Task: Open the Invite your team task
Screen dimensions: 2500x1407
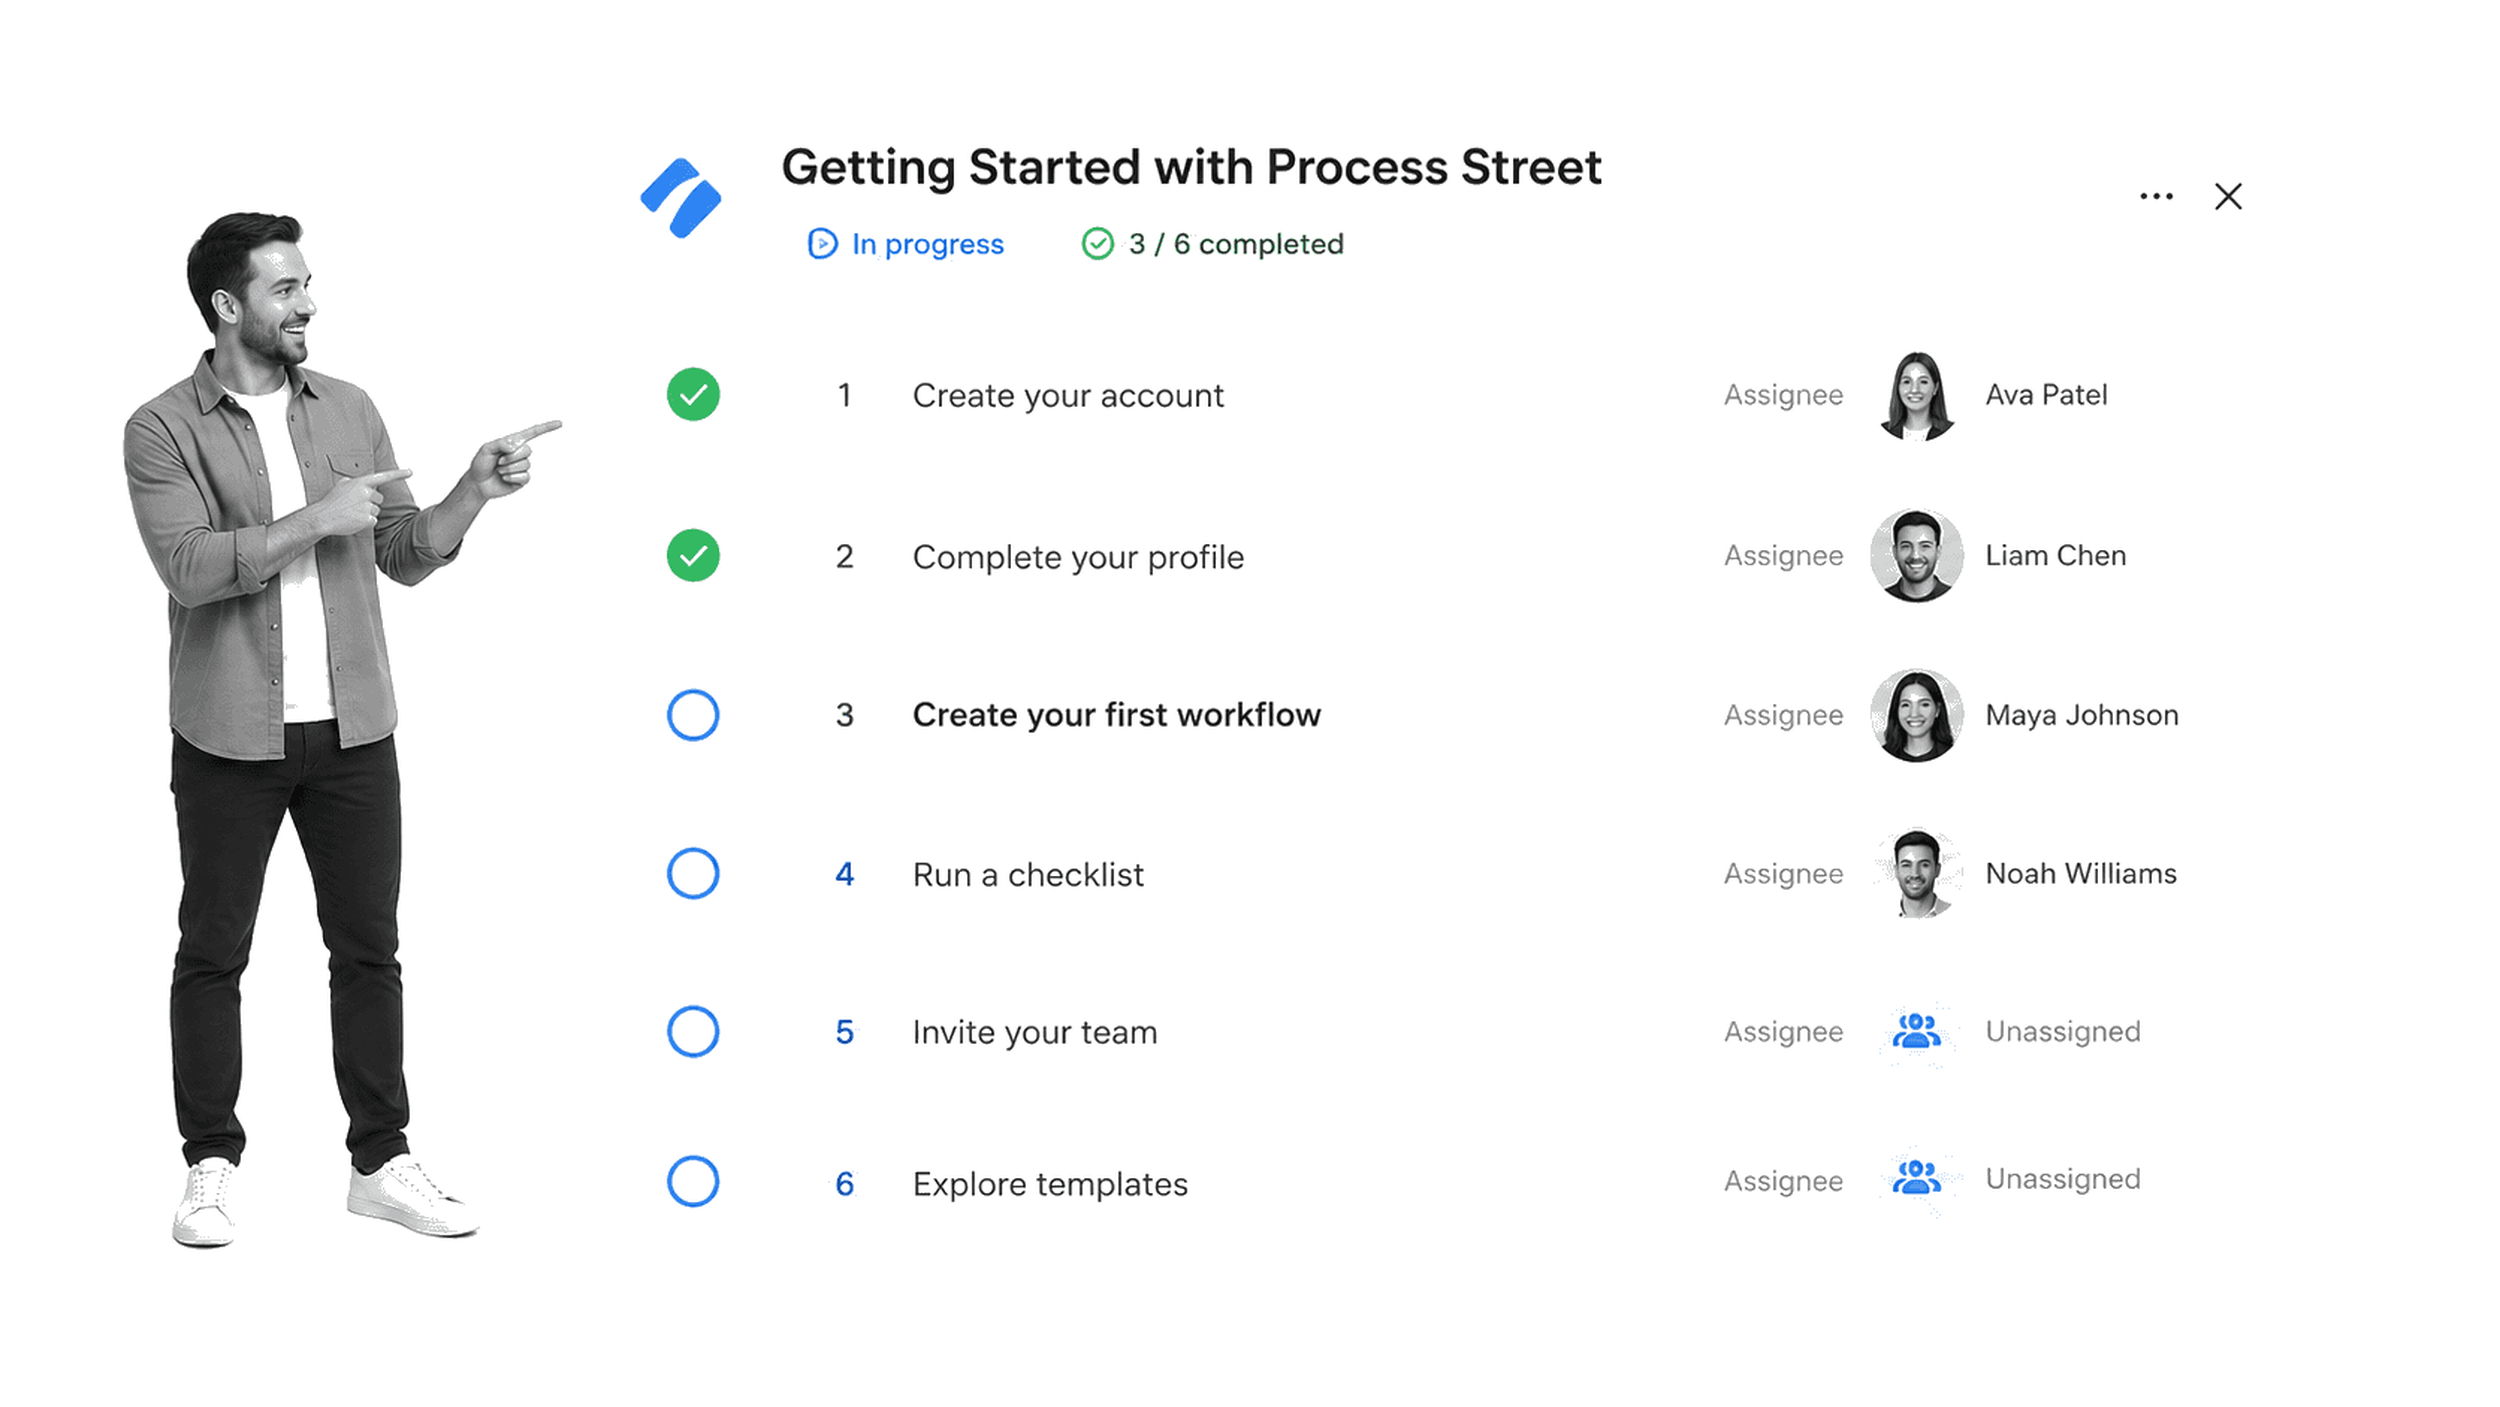Action: (x=1035, y=1033)
